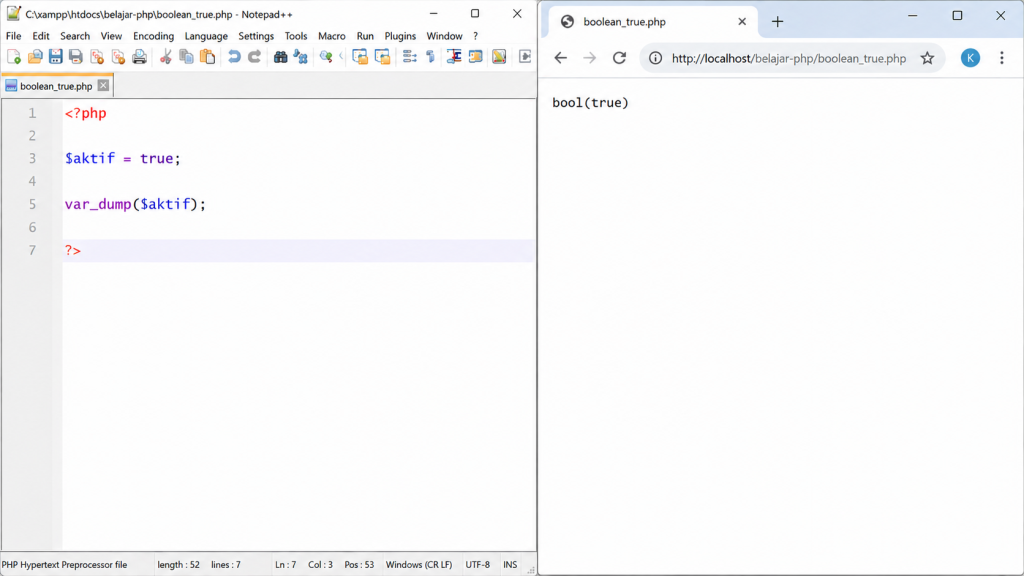The height and width of the screenshot is (576, 1024).
Task: Click line number 5 in the margin
Action: coord(32,204)
